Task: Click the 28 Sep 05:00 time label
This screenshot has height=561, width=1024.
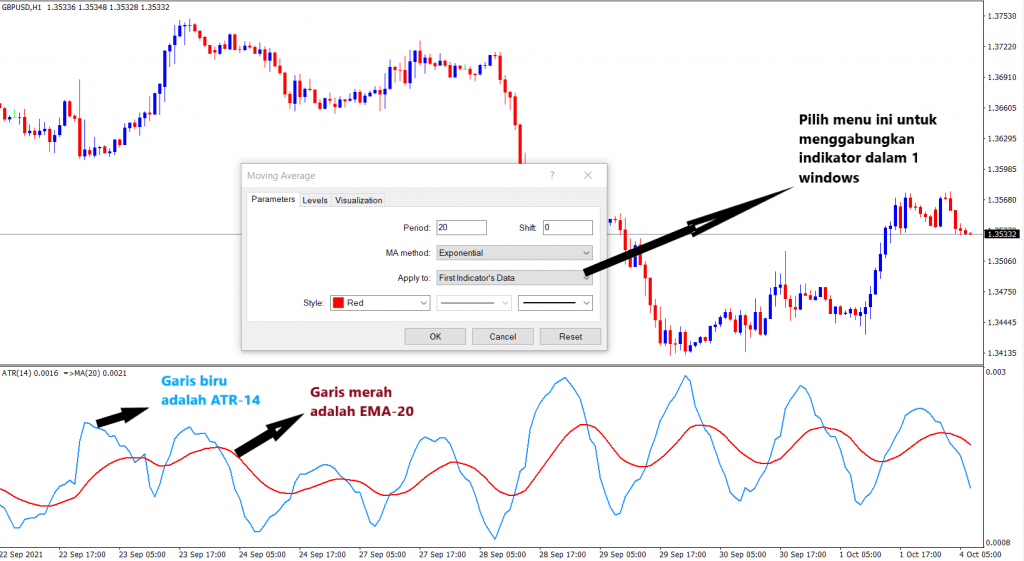Action: [x=502, y=554]
